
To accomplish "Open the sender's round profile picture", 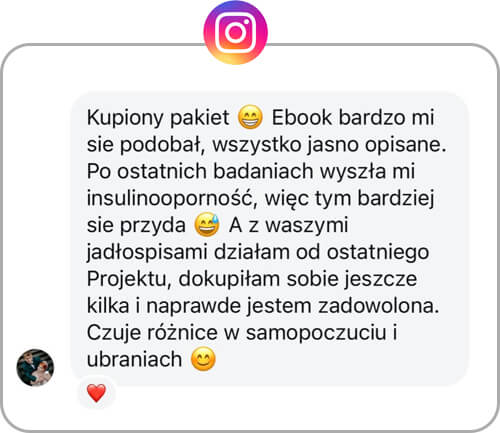I will (35, 367).
